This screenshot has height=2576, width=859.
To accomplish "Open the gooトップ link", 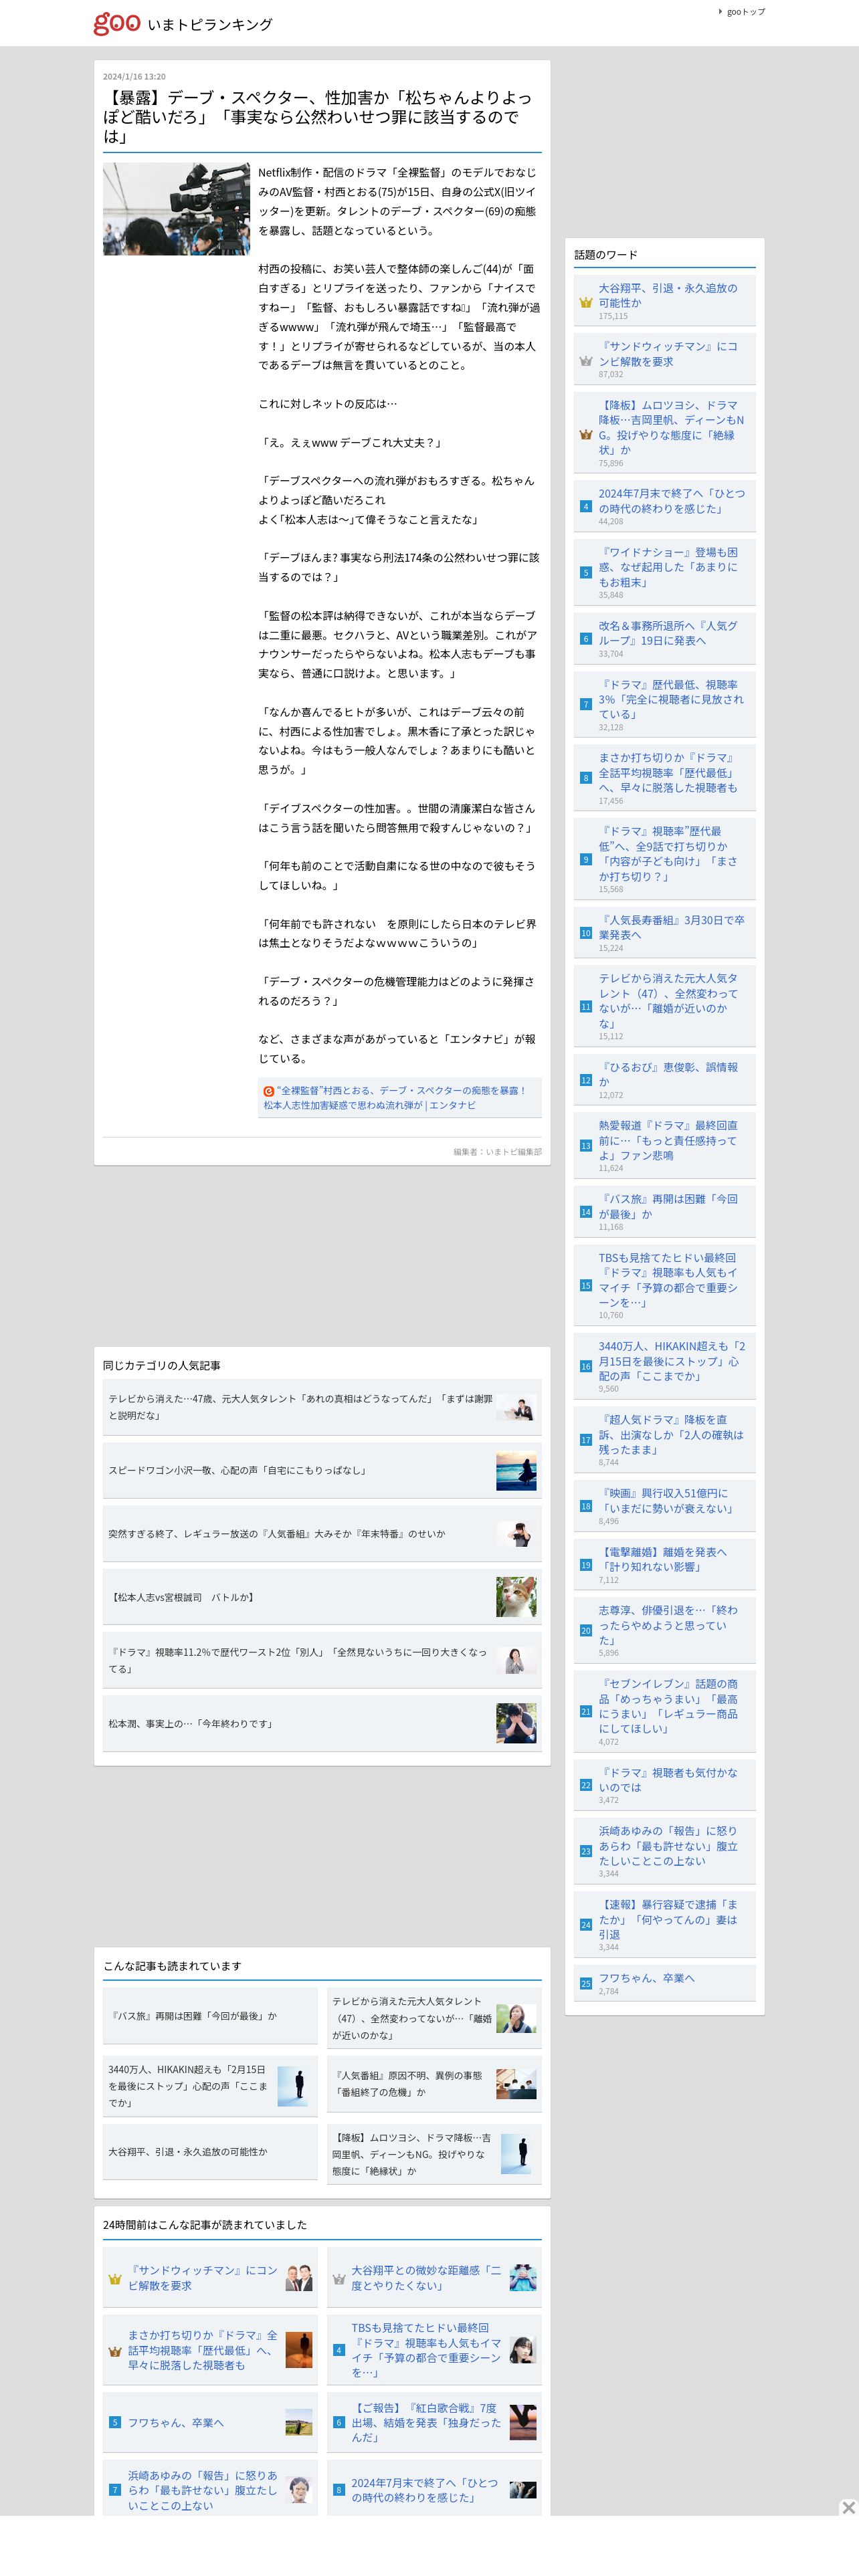I will tap(745, 12).
